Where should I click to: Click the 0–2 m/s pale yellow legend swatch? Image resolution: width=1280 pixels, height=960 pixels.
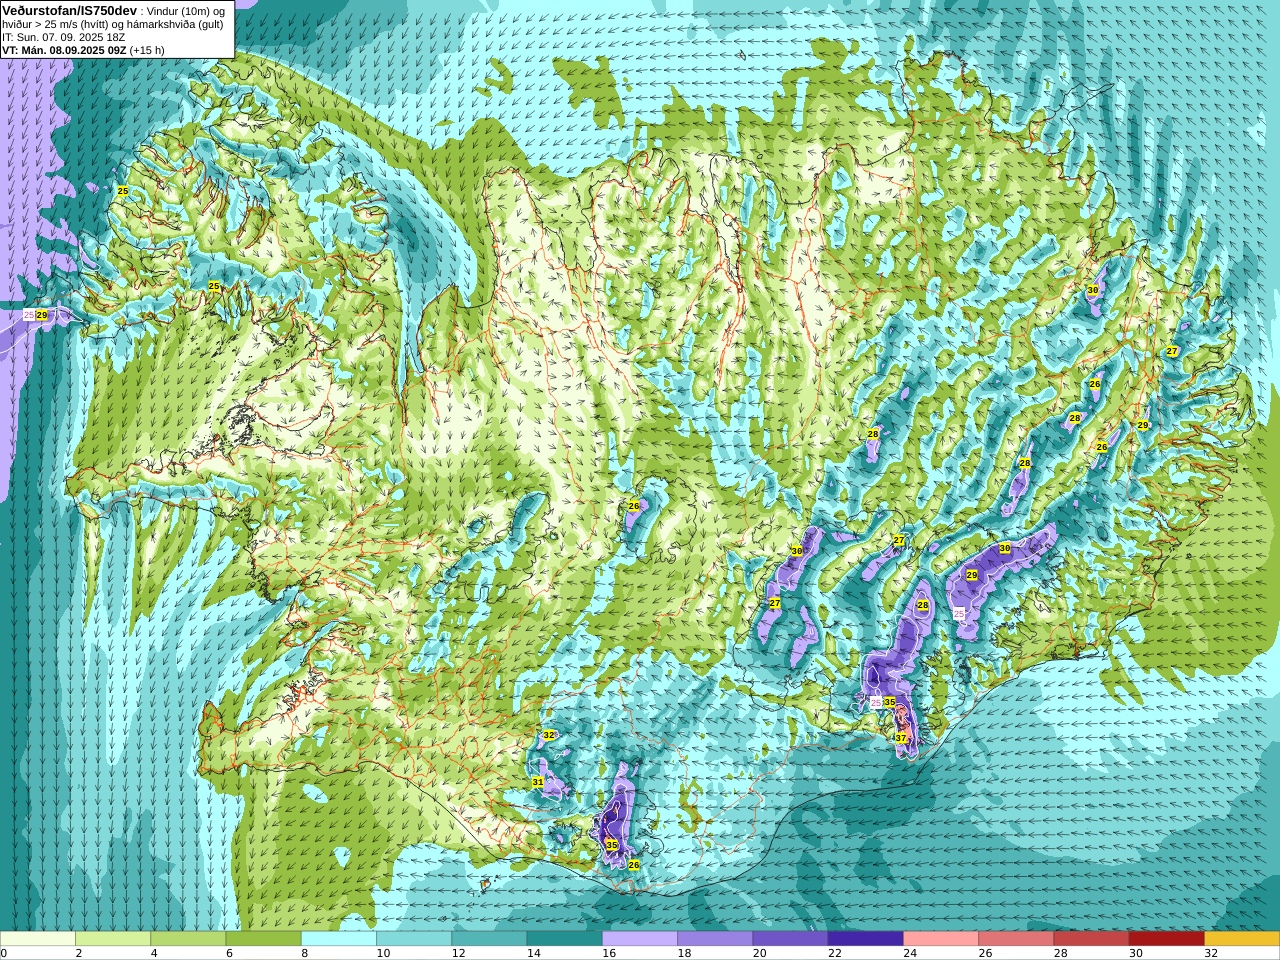(x=38, y=939)
